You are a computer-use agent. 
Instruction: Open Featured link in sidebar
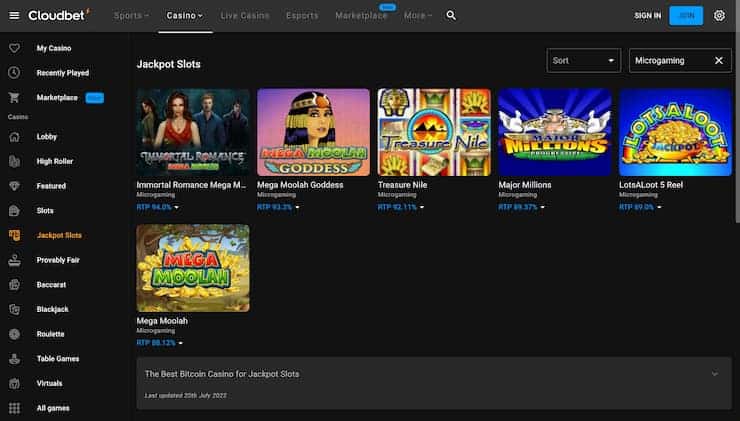(51, 186)
